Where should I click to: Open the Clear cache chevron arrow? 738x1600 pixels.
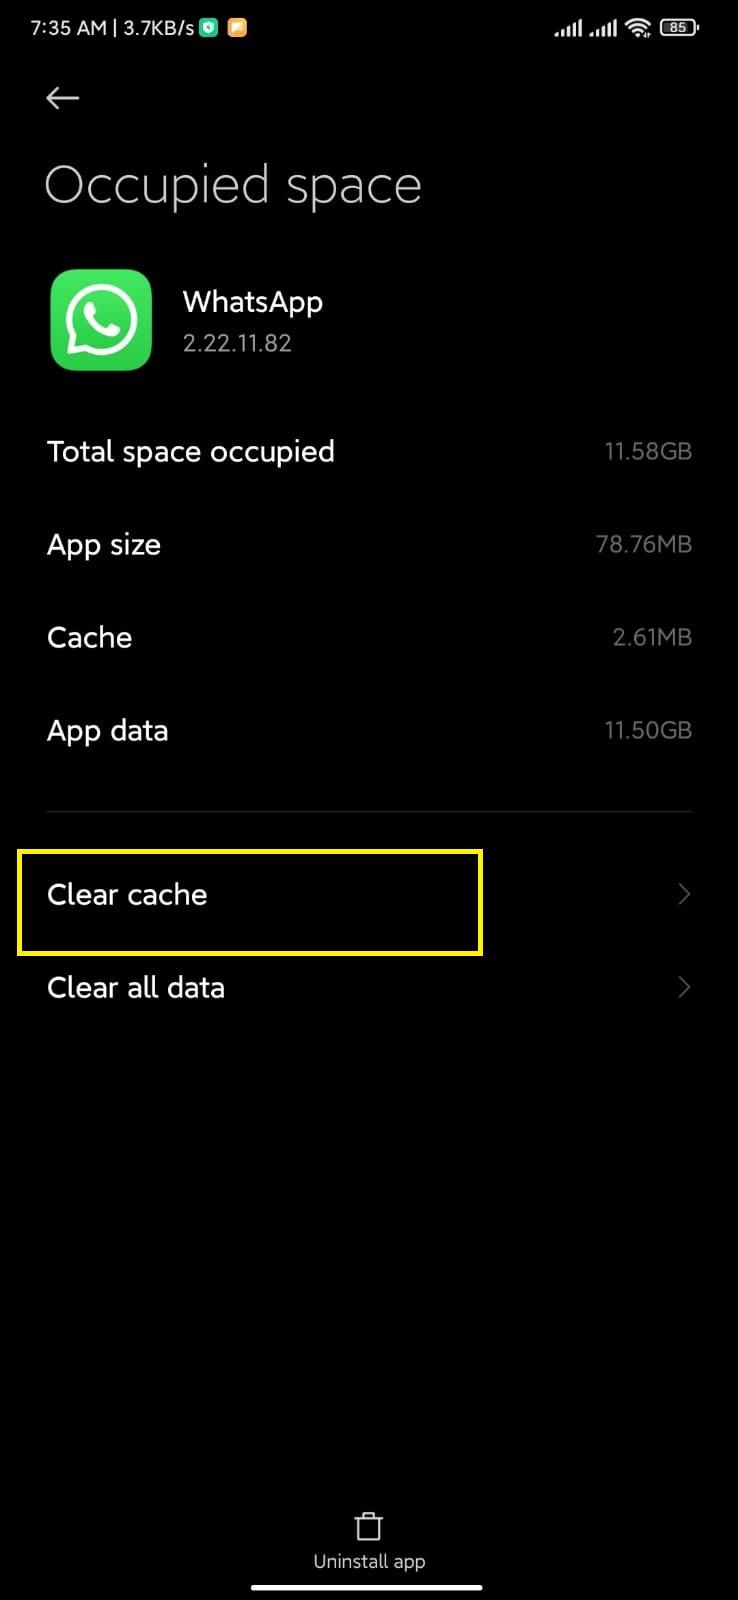point(684,894)
